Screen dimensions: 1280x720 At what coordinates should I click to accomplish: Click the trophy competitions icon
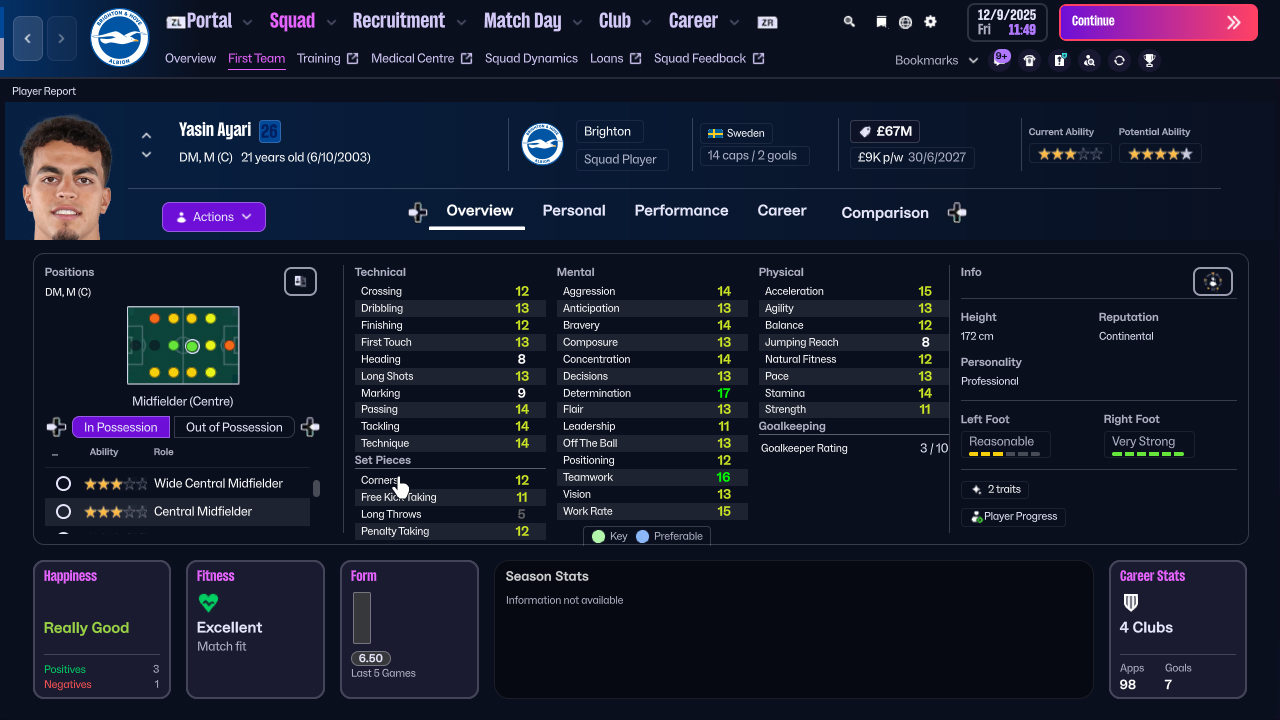coord(1150,60)
